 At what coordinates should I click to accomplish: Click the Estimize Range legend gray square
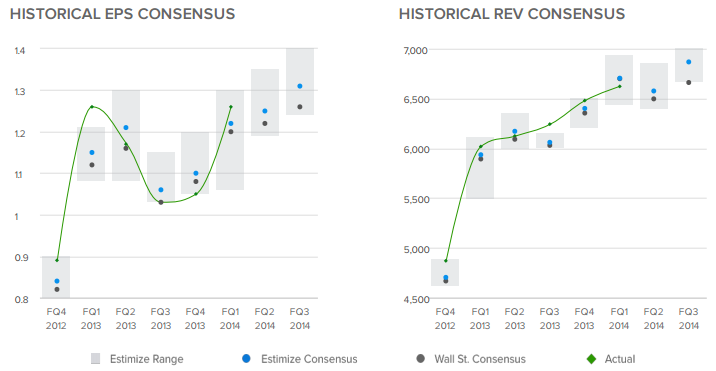95,359
